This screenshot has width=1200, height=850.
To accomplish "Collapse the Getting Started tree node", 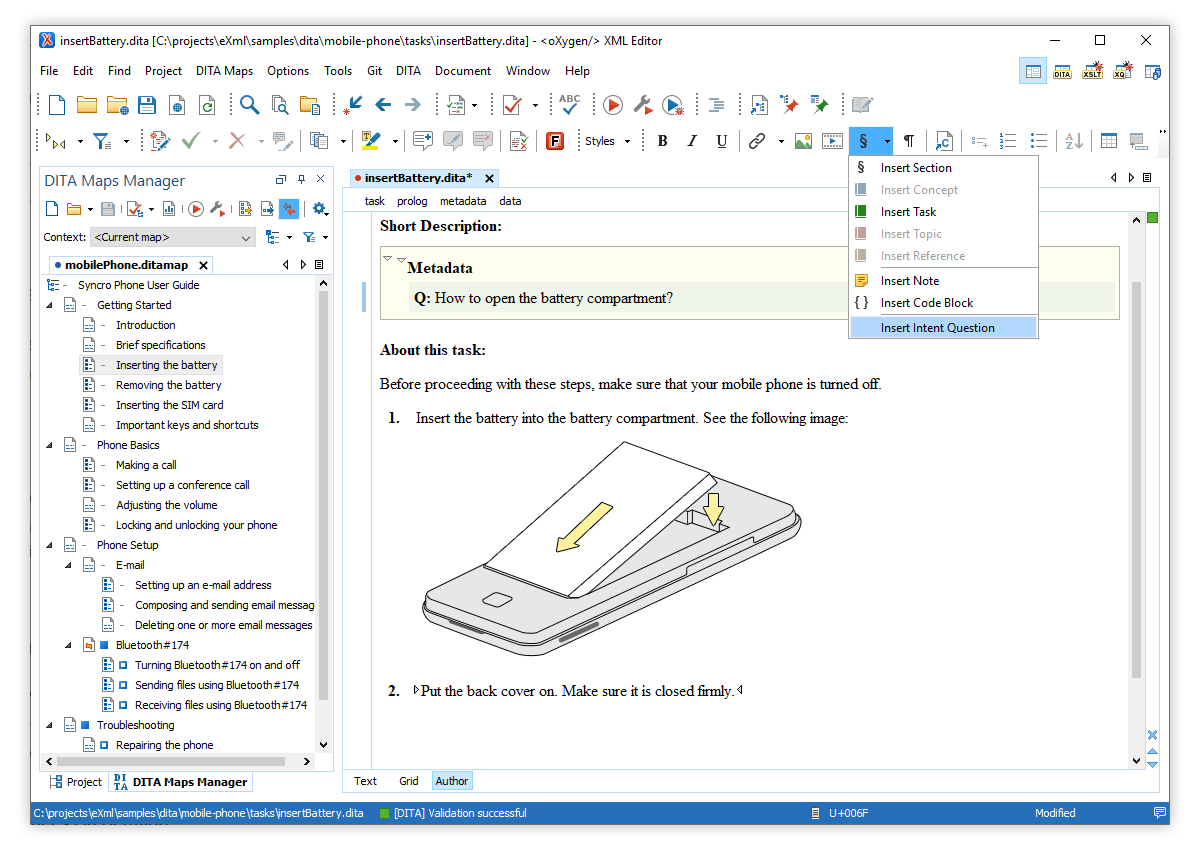I will click(51, 305).
